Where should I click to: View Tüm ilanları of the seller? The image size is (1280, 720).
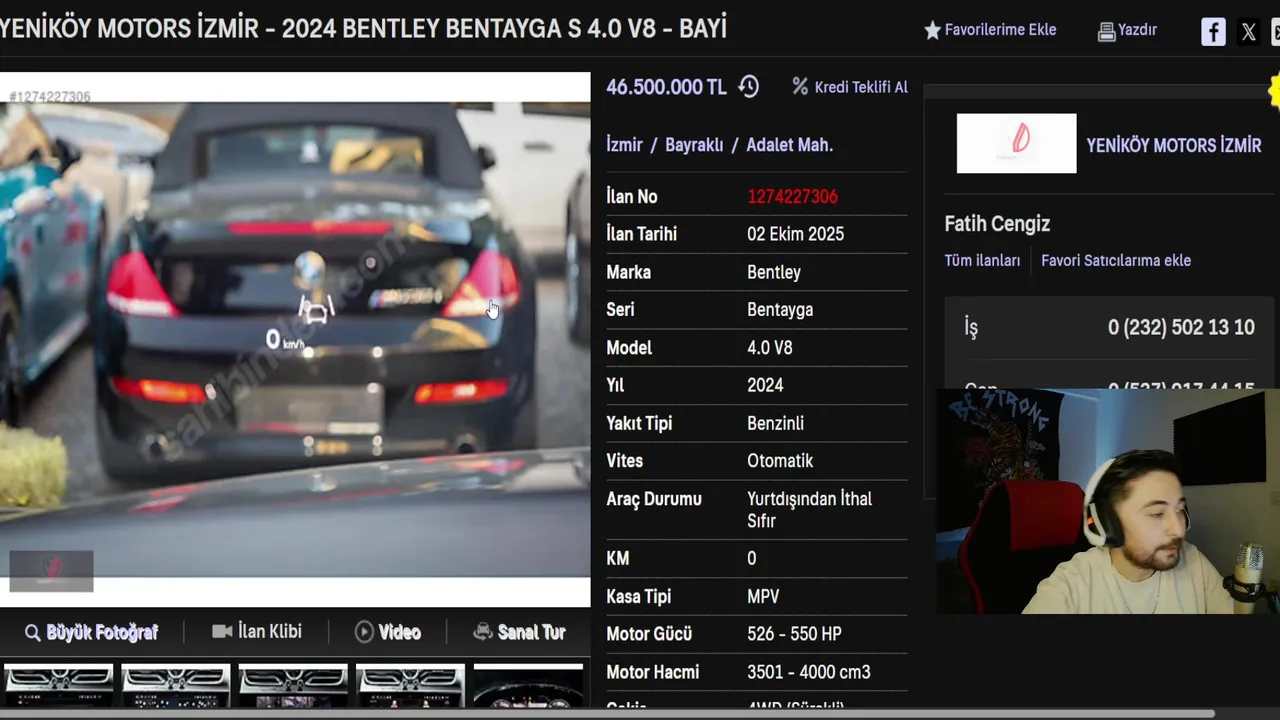982,260
